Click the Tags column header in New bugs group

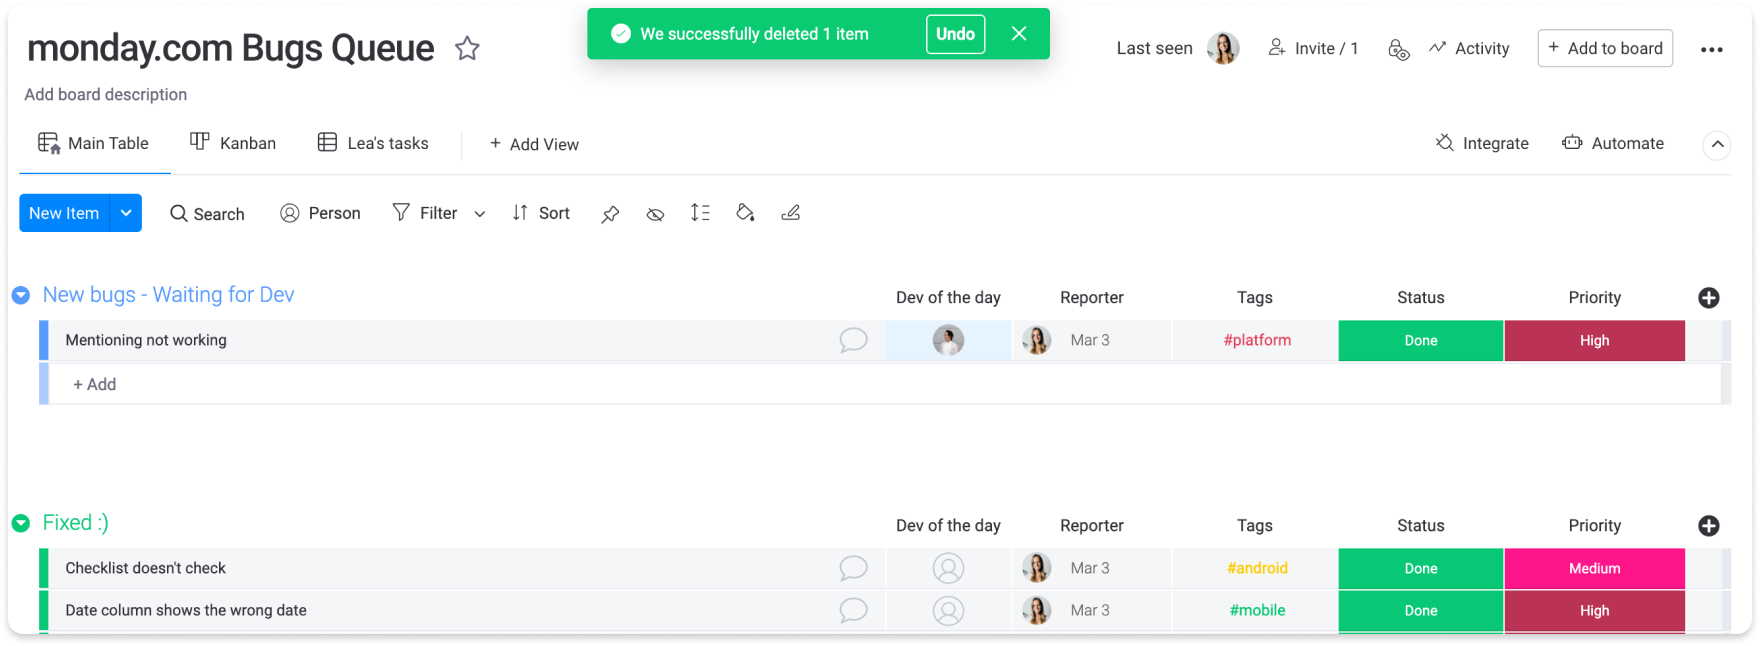1254,297
